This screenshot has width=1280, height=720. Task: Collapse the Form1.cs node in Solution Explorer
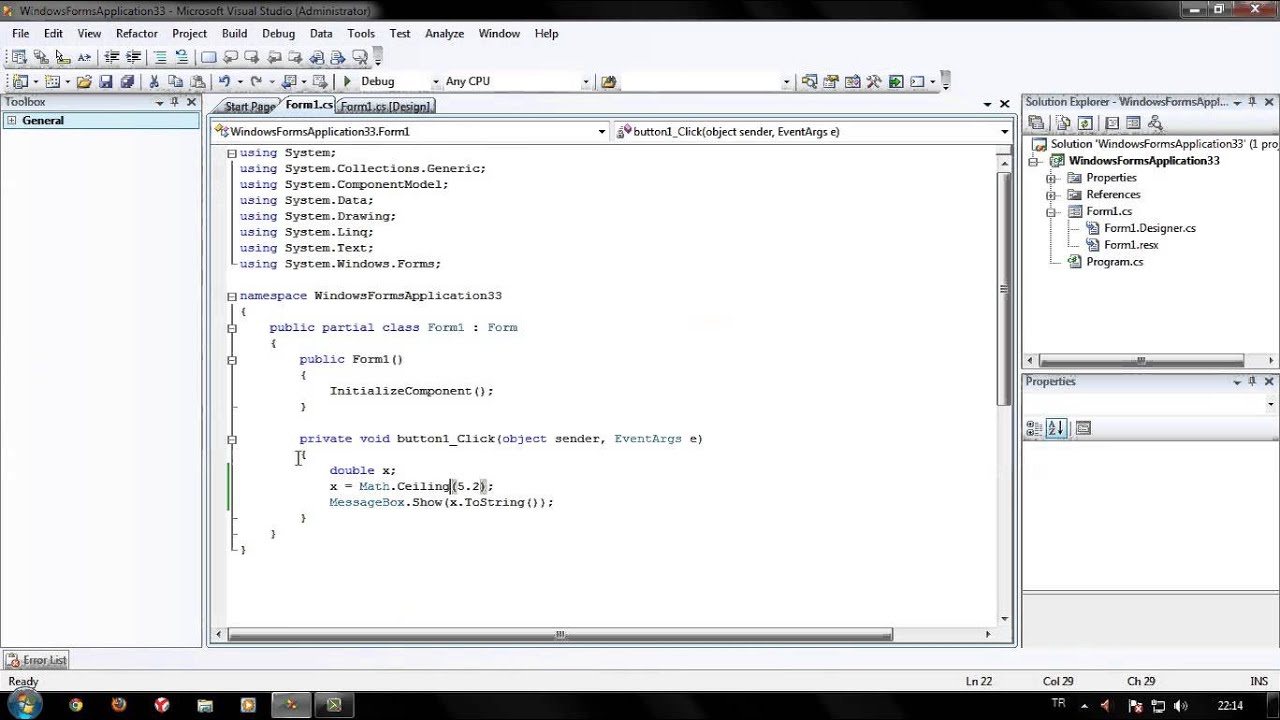(1051, 212)
